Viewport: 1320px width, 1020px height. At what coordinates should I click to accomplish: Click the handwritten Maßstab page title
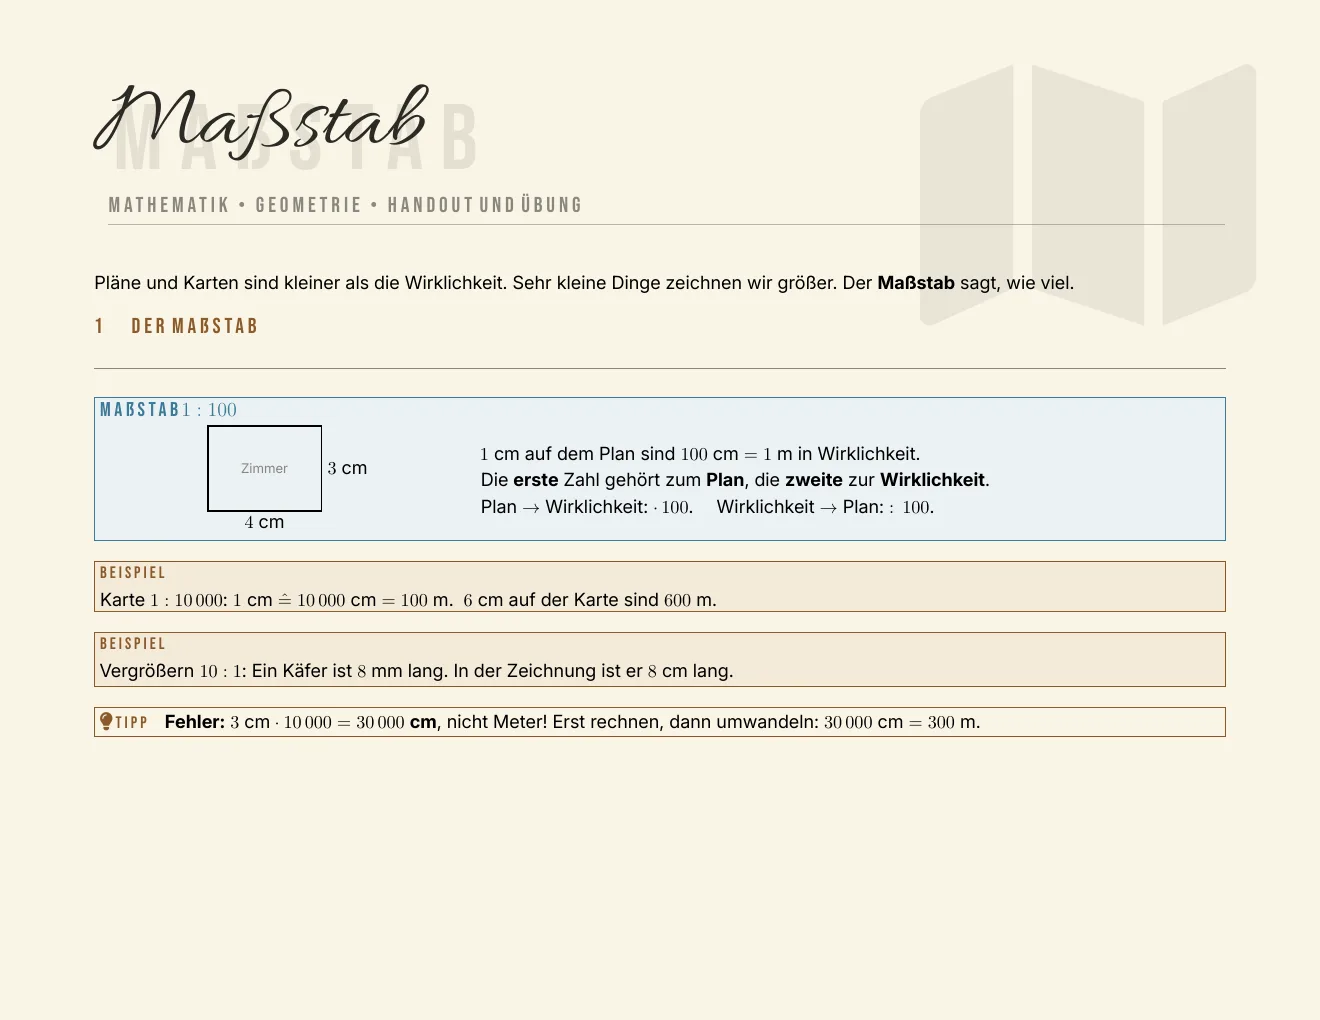(x=261, y=121)
